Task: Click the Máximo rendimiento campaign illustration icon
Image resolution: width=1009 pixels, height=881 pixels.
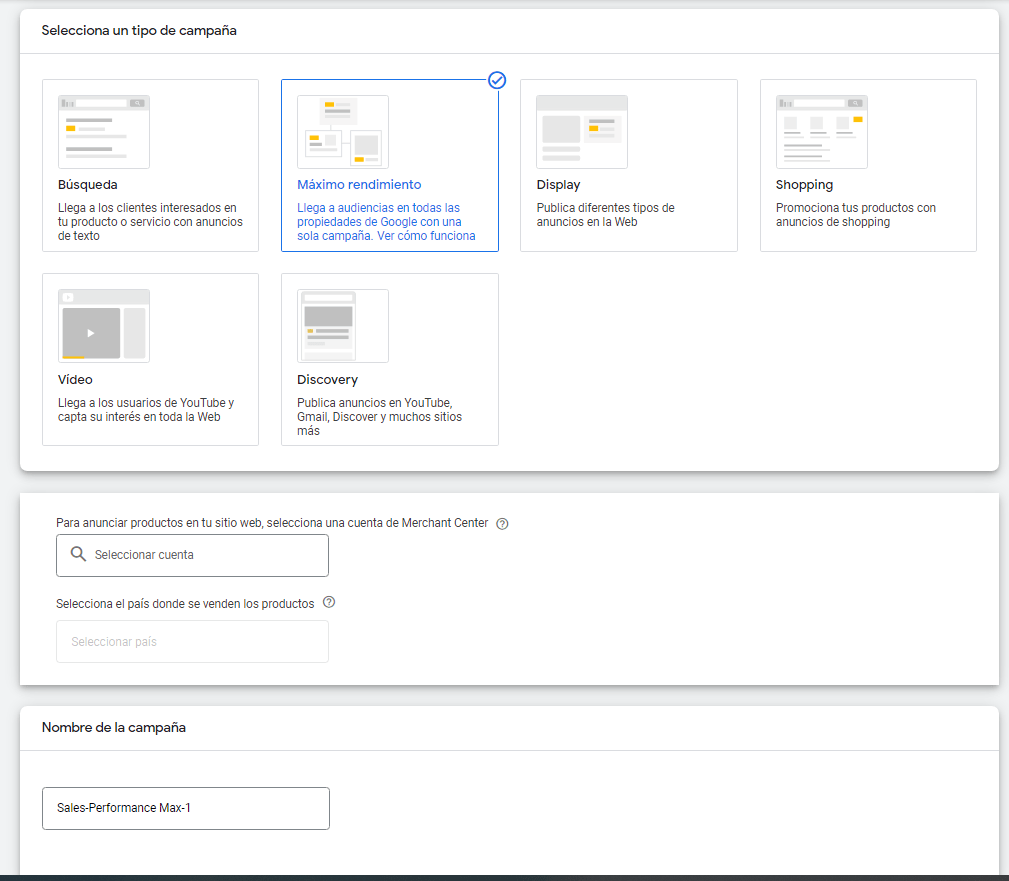Action: pos(343,132)
